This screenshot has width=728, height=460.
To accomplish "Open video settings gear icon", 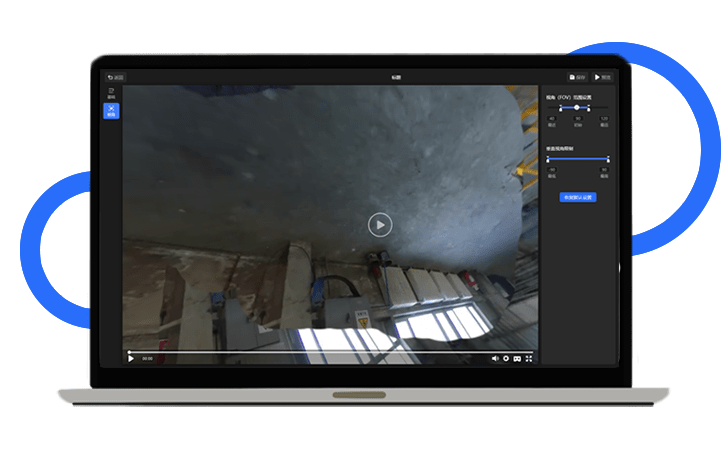I will 506,358.
